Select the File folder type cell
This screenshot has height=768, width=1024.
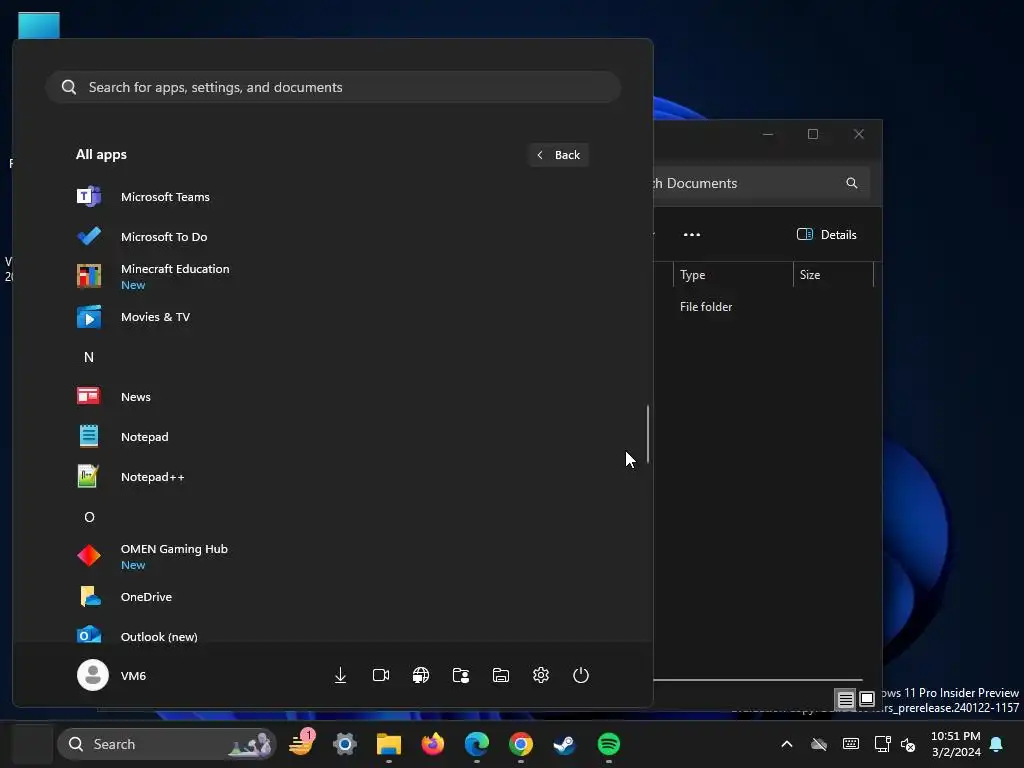706,307
